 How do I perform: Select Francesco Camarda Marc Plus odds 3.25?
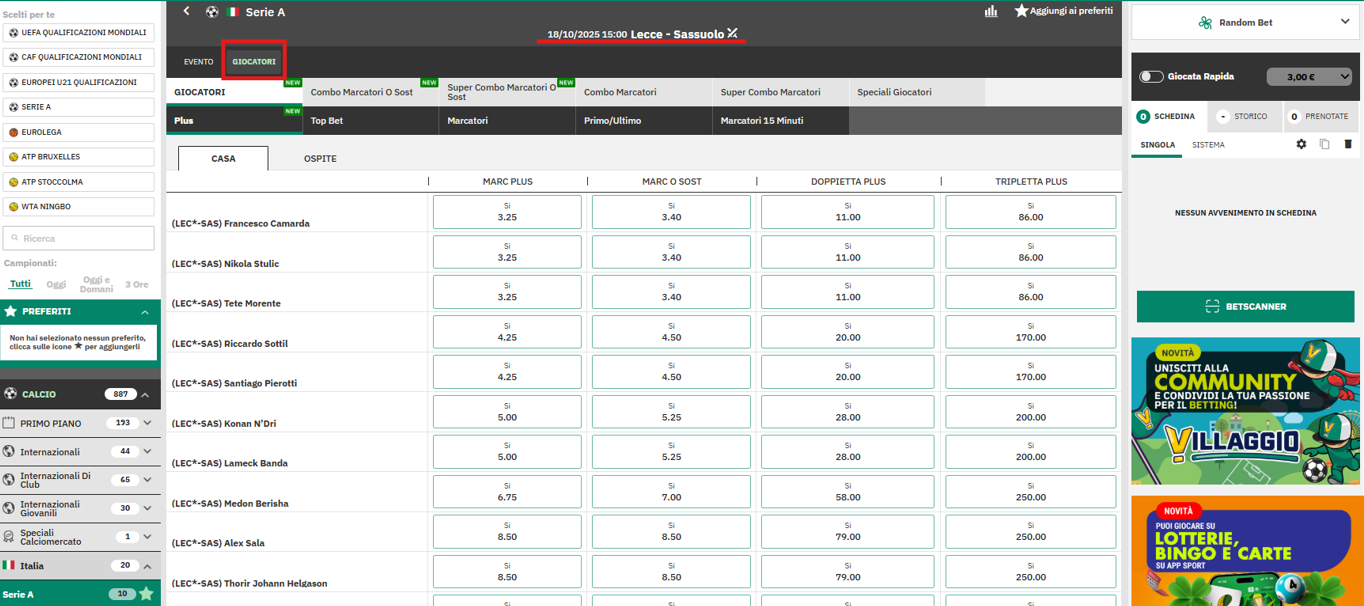coord(507,212)
